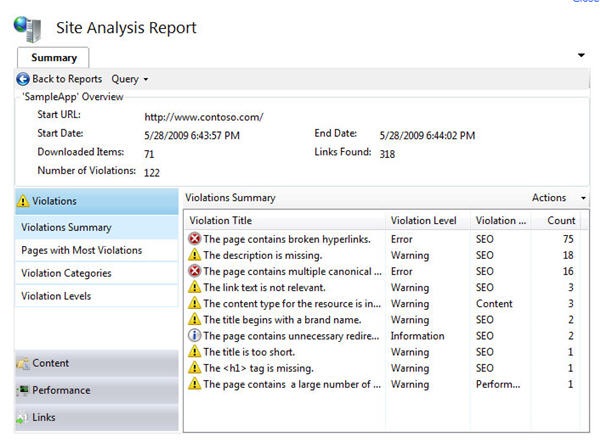The height and width of the screenshot is (442, 600).
Task: Open Violation Categories view
Action: point(66,273)
